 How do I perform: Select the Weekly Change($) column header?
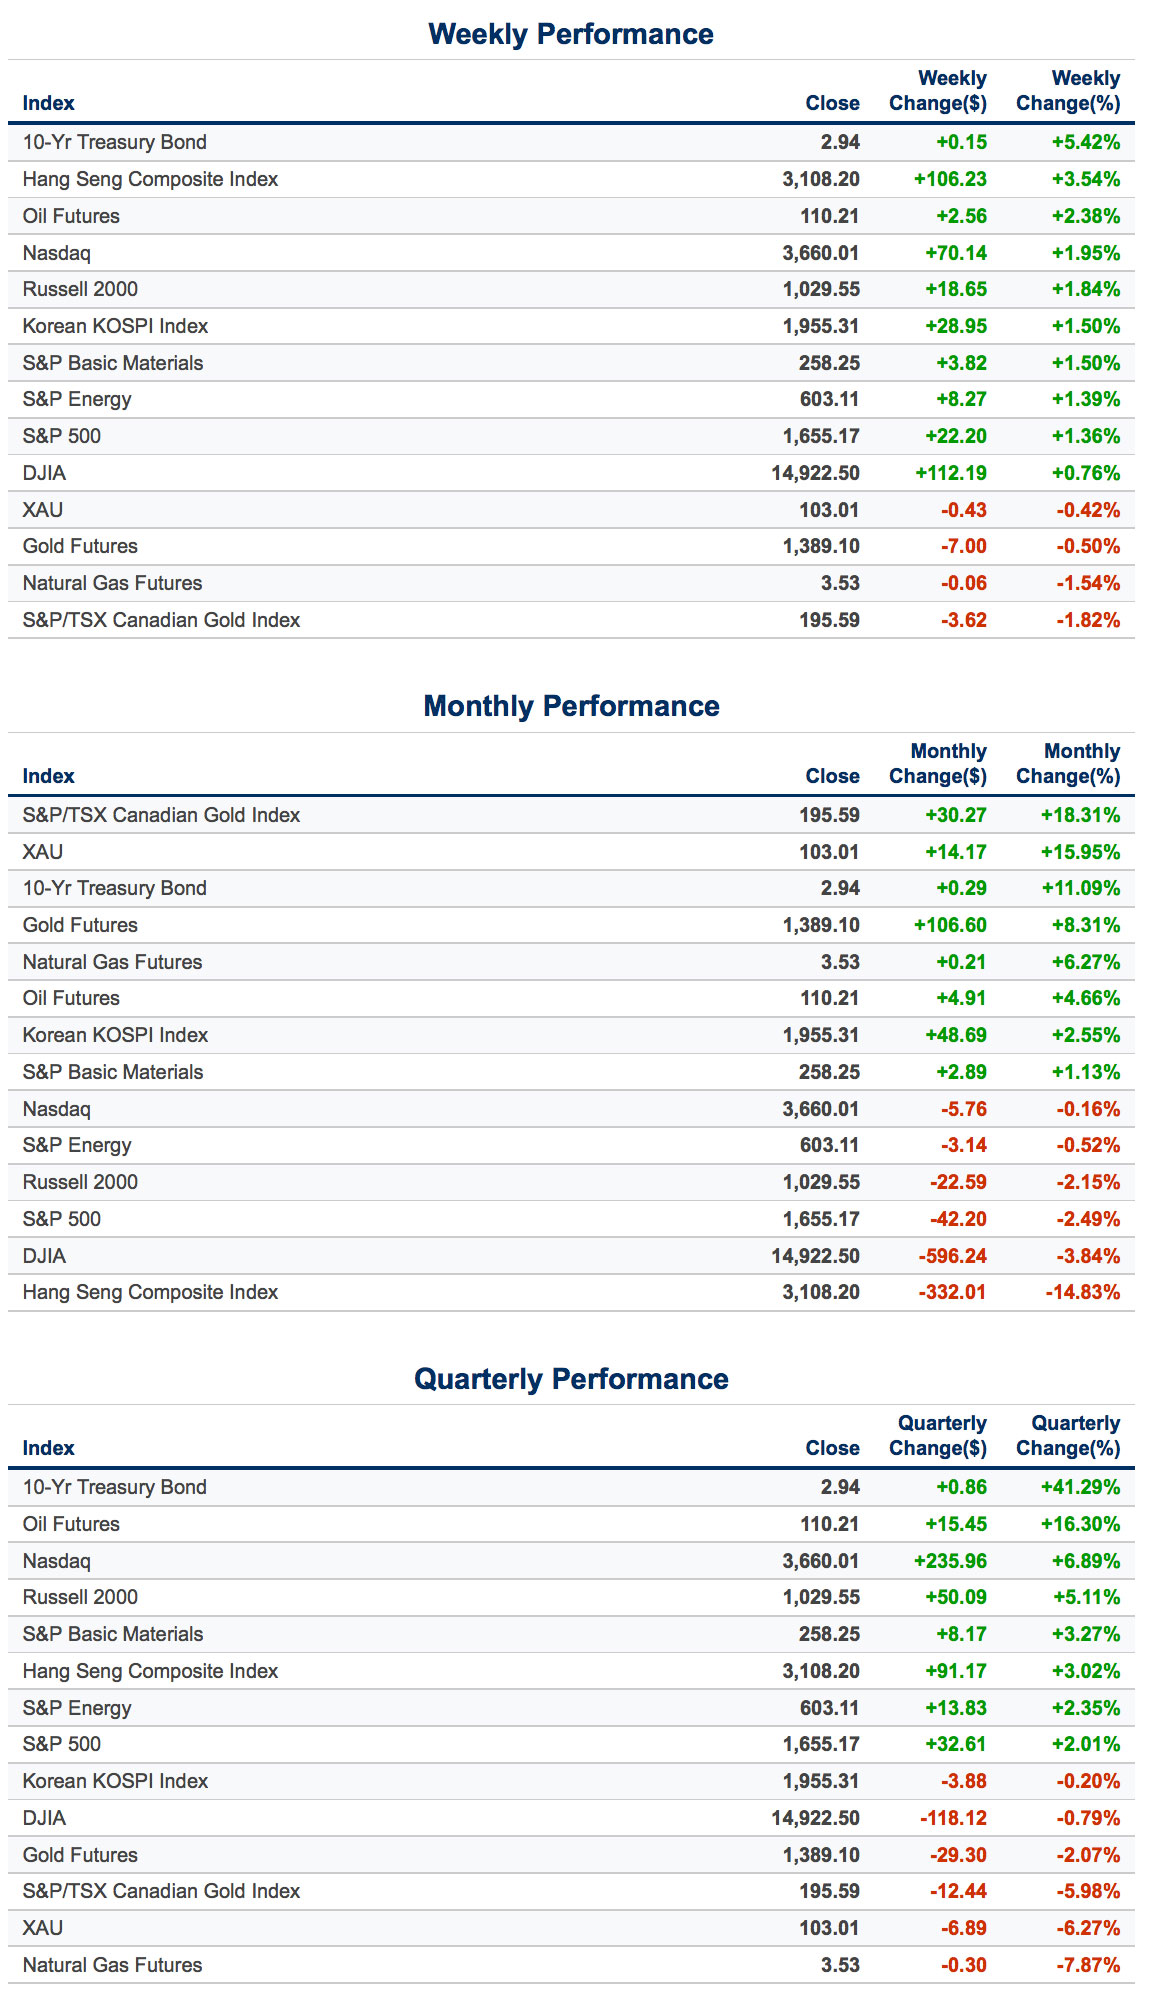938,91
